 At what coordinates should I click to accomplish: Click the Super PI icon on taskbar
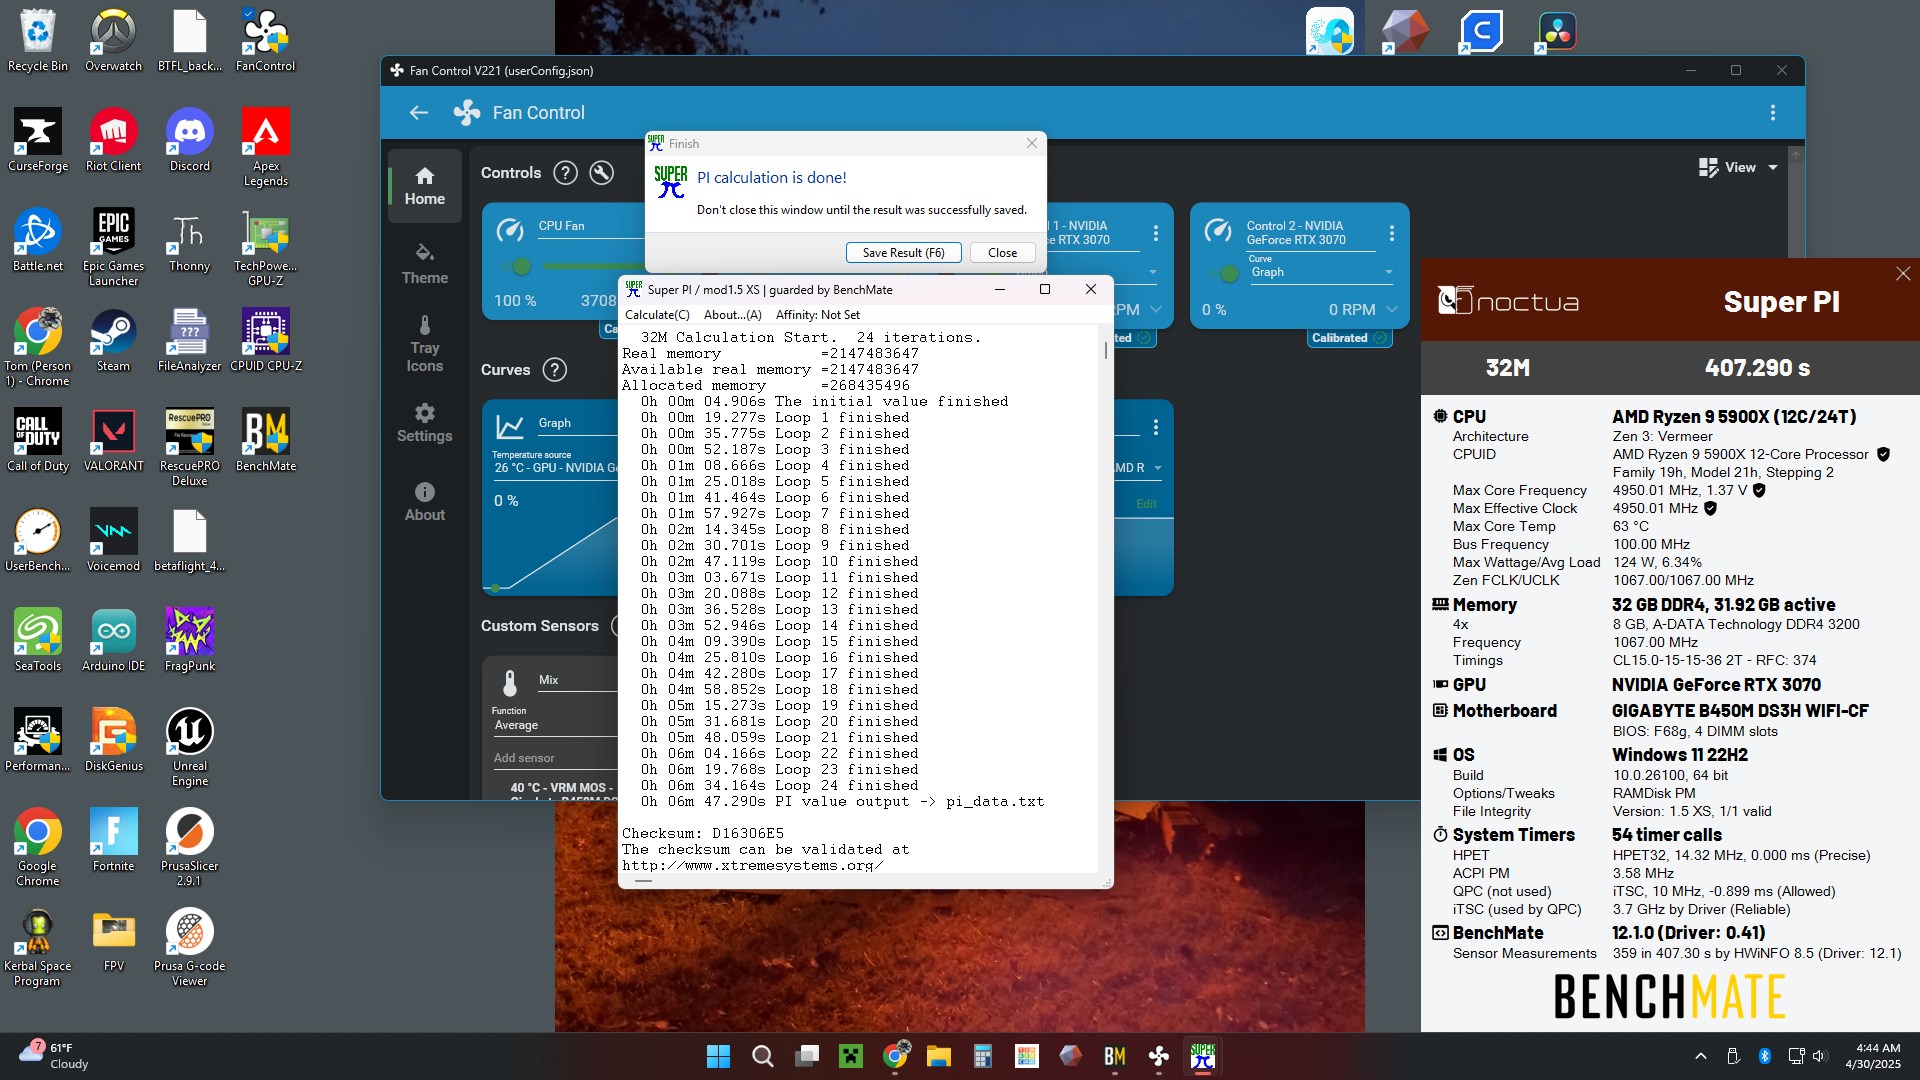click(x=1202, y=1056)
